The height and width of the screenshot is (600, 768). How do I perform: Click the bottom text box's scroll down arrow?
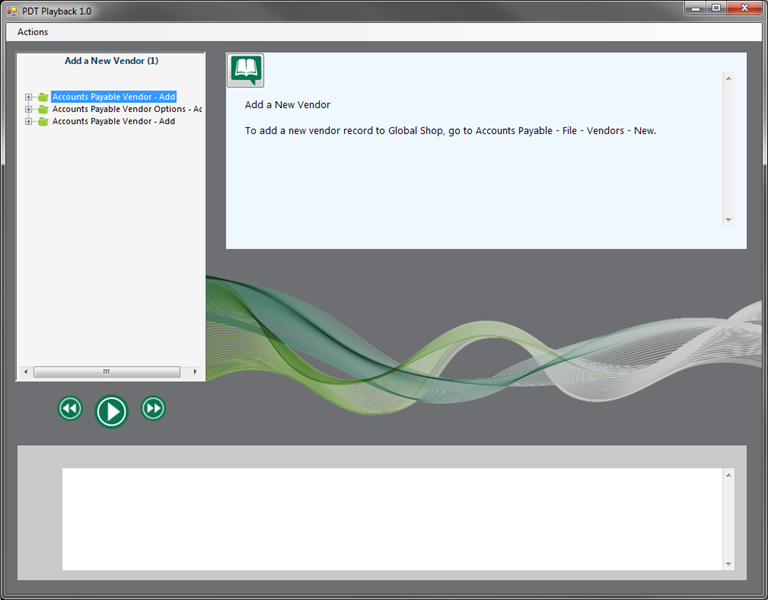point(728,564)
